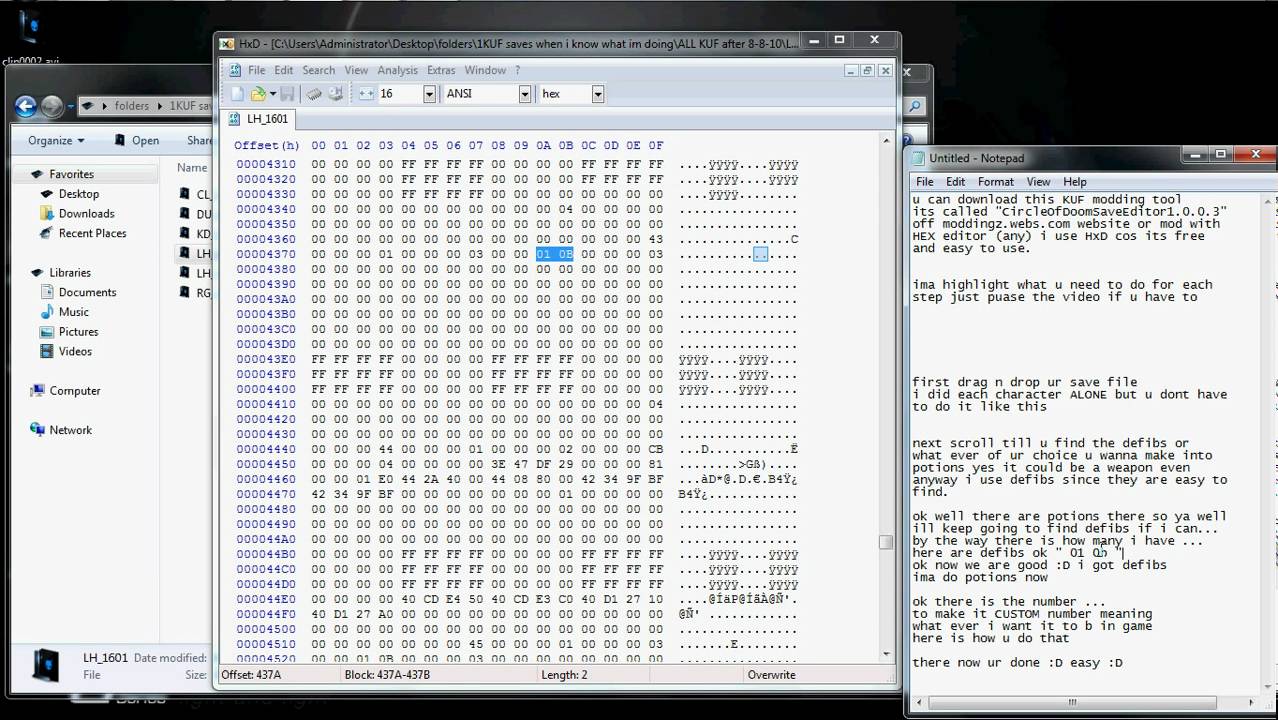
Task: Click the bytes-per-row width icon in HxD
Action: click(x=366, y=93)
